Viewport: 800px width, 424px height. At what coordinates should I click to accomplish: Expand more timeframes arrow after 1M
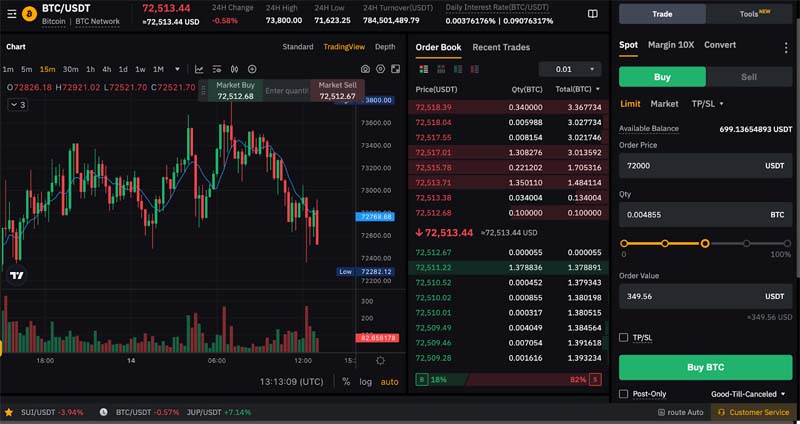point(177,69)
